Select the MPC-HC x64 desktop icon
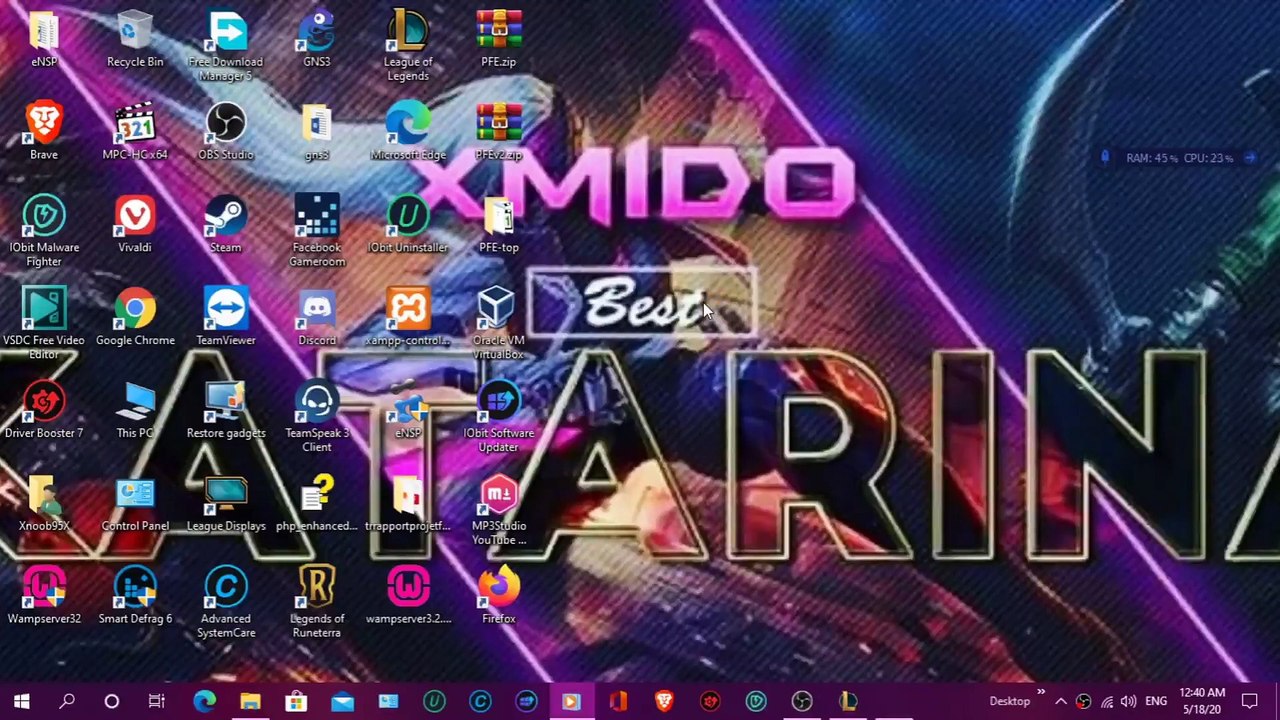1280x720 pixels. tap(135, 132)
